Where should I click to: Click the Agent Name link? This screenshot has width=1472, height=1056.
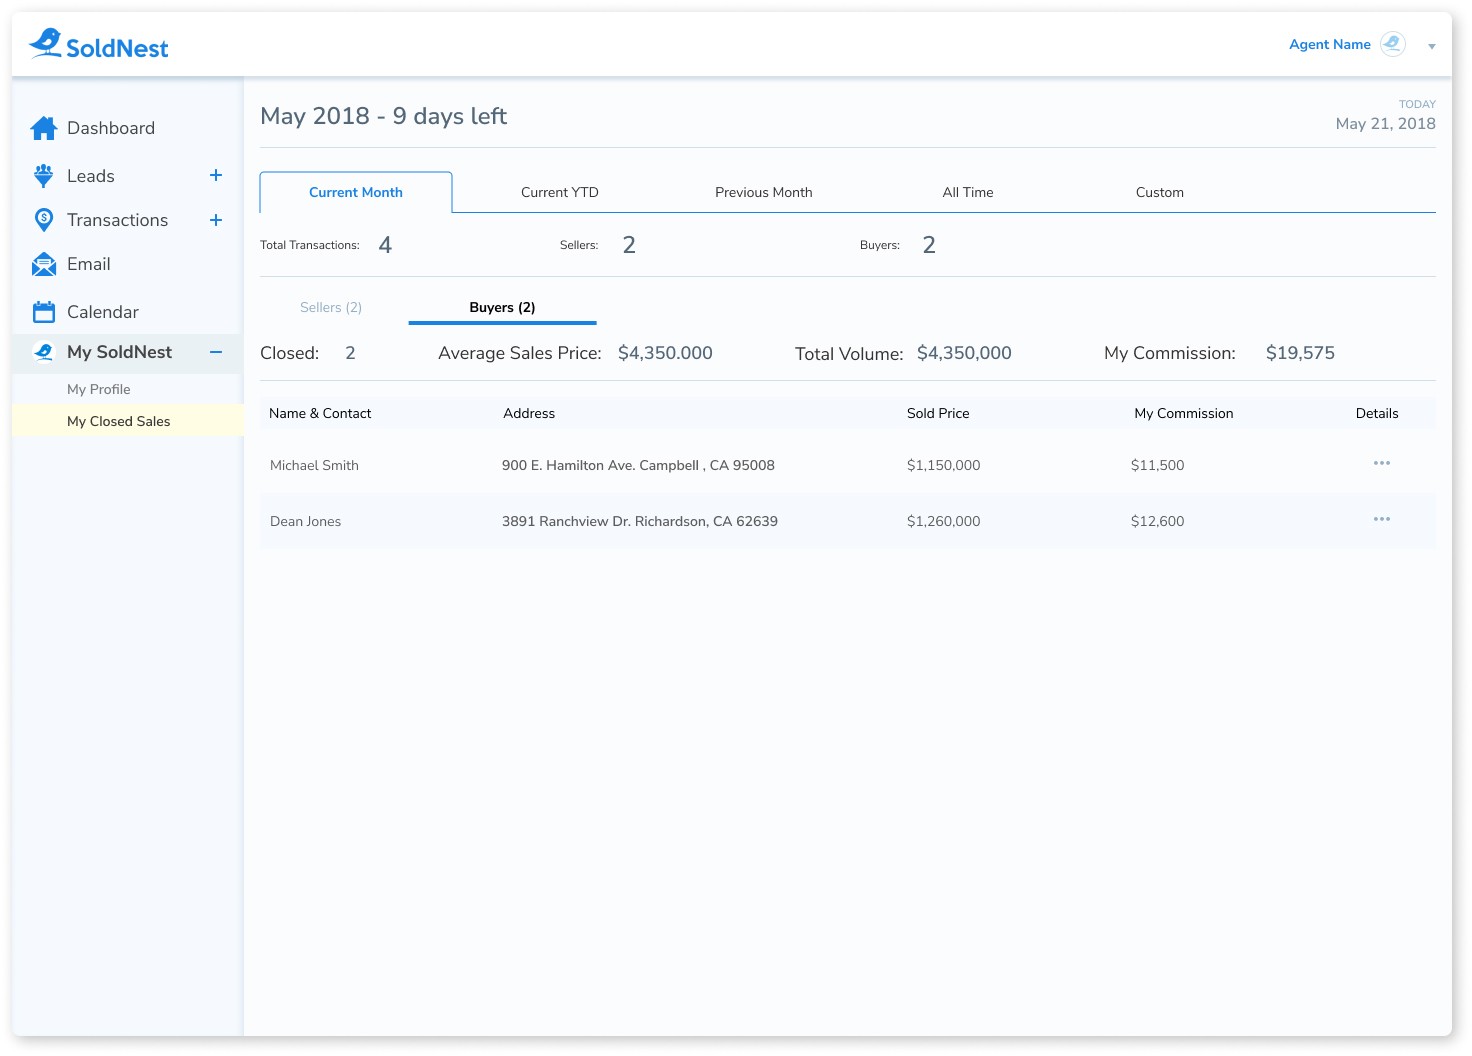pos(1330,44)
